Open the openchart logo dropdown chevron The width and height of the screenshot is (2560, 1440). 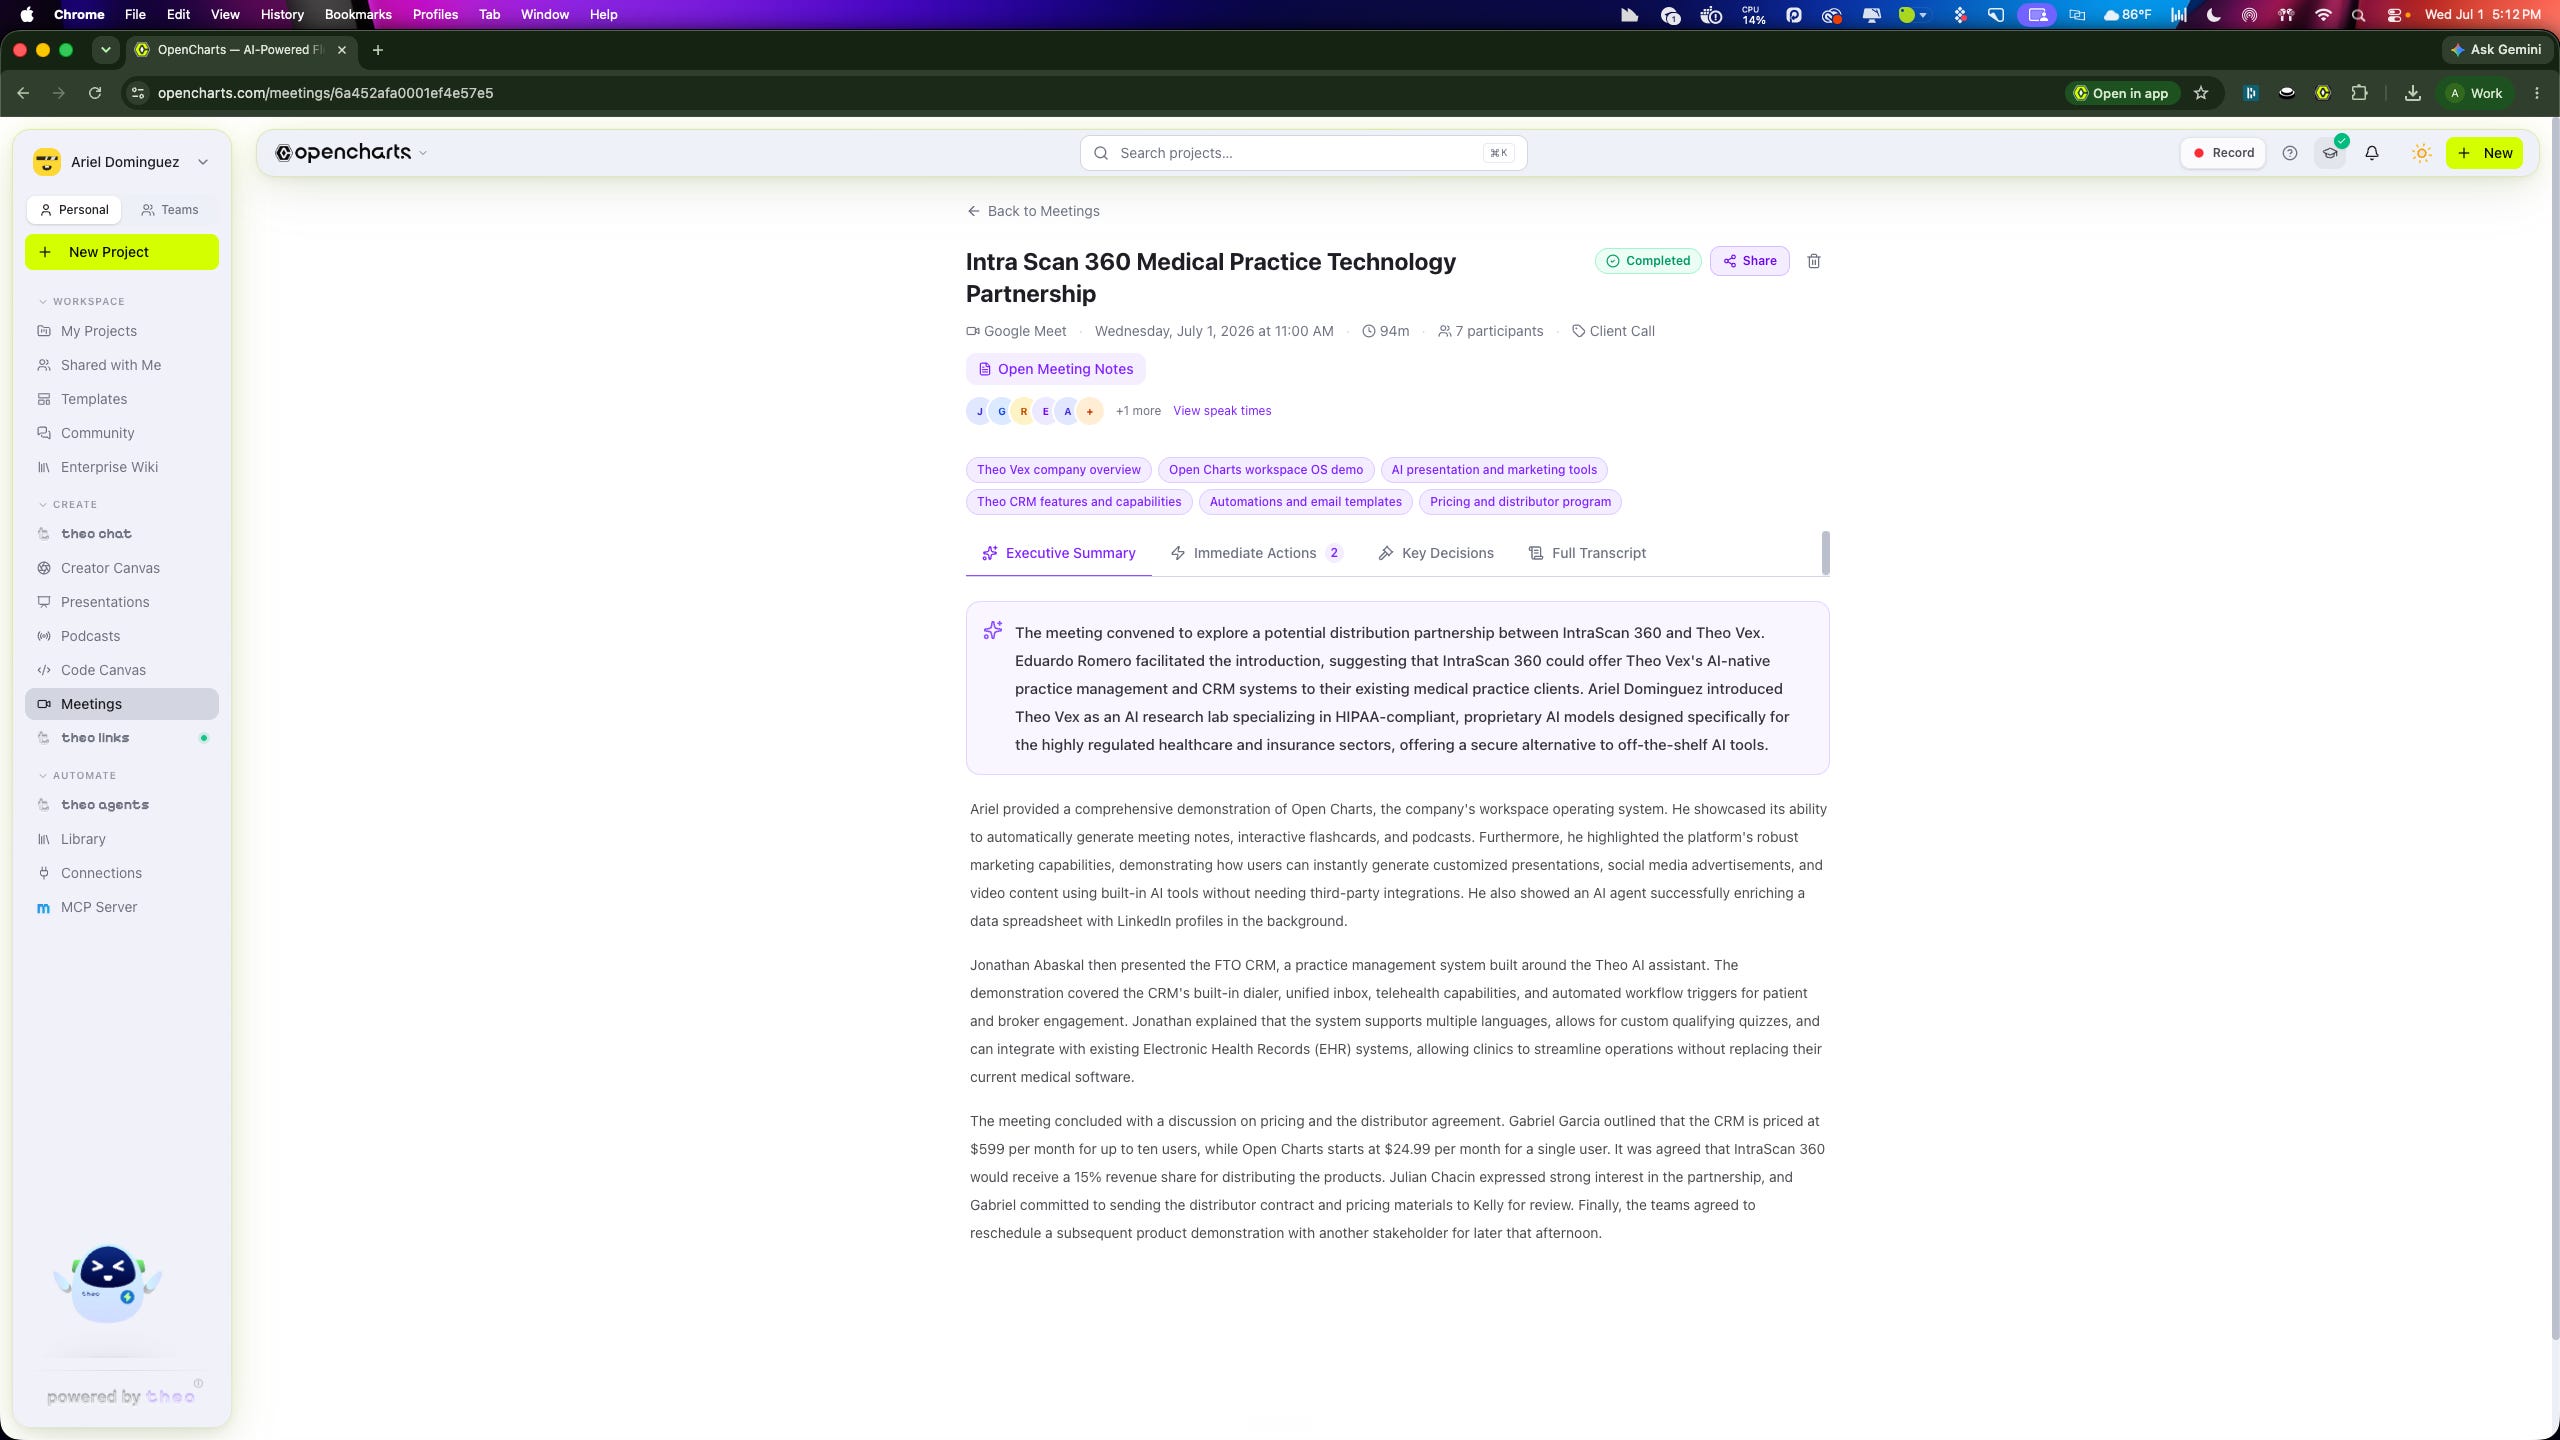click(x=422, y=153)
